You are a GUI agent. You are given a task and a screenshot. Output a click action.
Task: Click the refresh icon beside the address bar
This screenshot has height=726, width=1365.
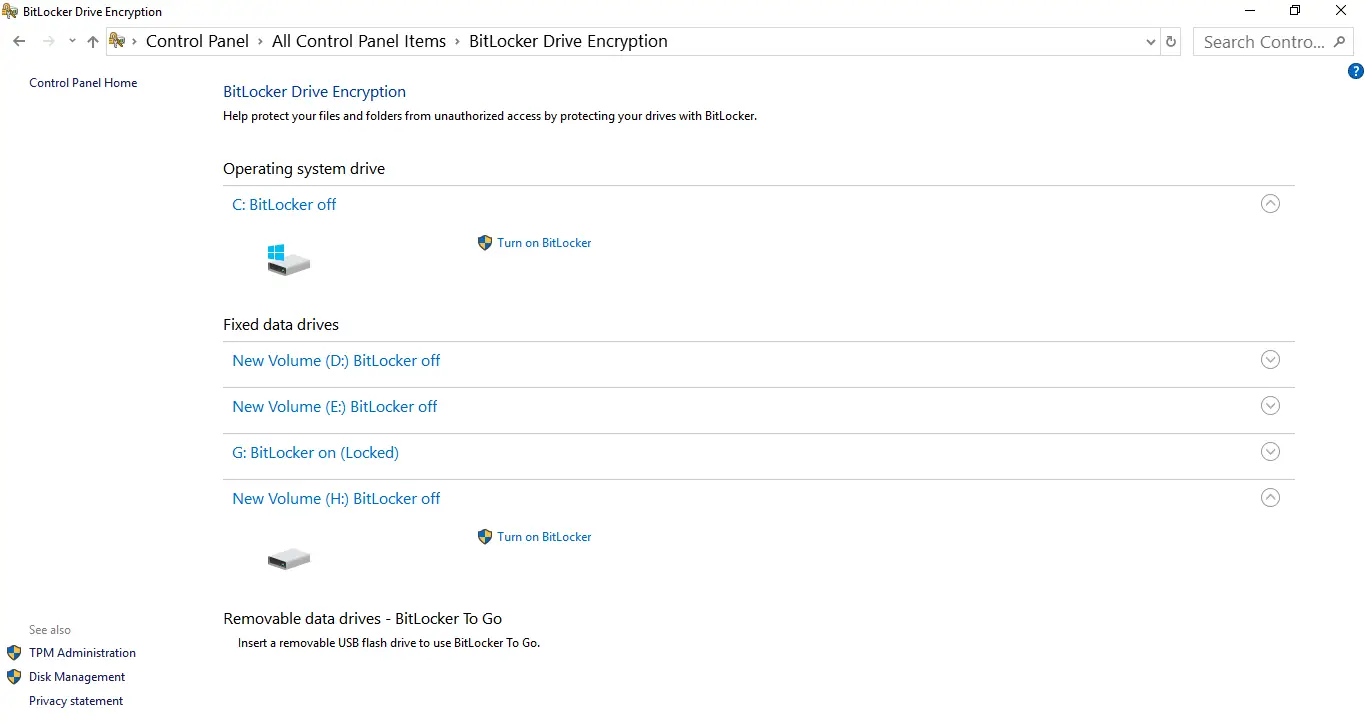(1170, 41)
